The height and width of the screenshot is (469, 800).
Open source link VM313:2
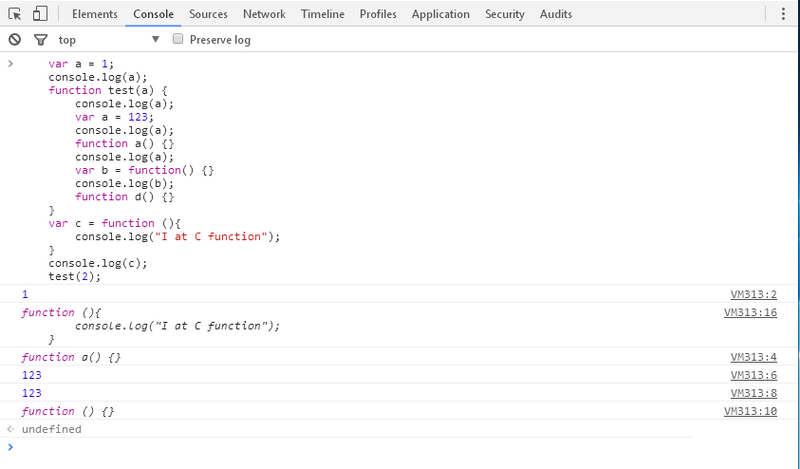click(753, 294)
